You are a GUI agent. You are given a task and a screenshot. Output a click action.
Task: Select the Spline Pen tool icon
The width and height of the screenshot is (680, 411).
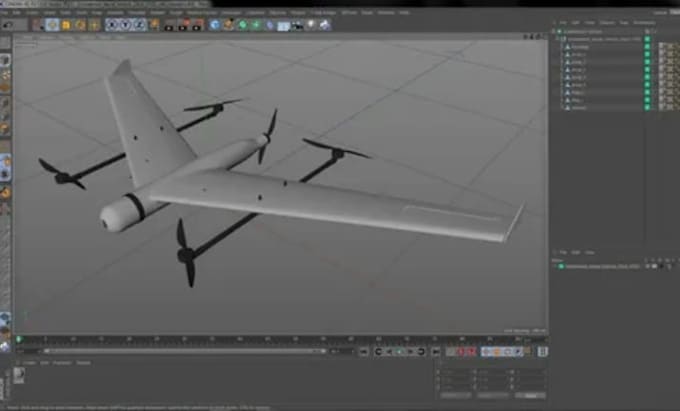(229, 25)
